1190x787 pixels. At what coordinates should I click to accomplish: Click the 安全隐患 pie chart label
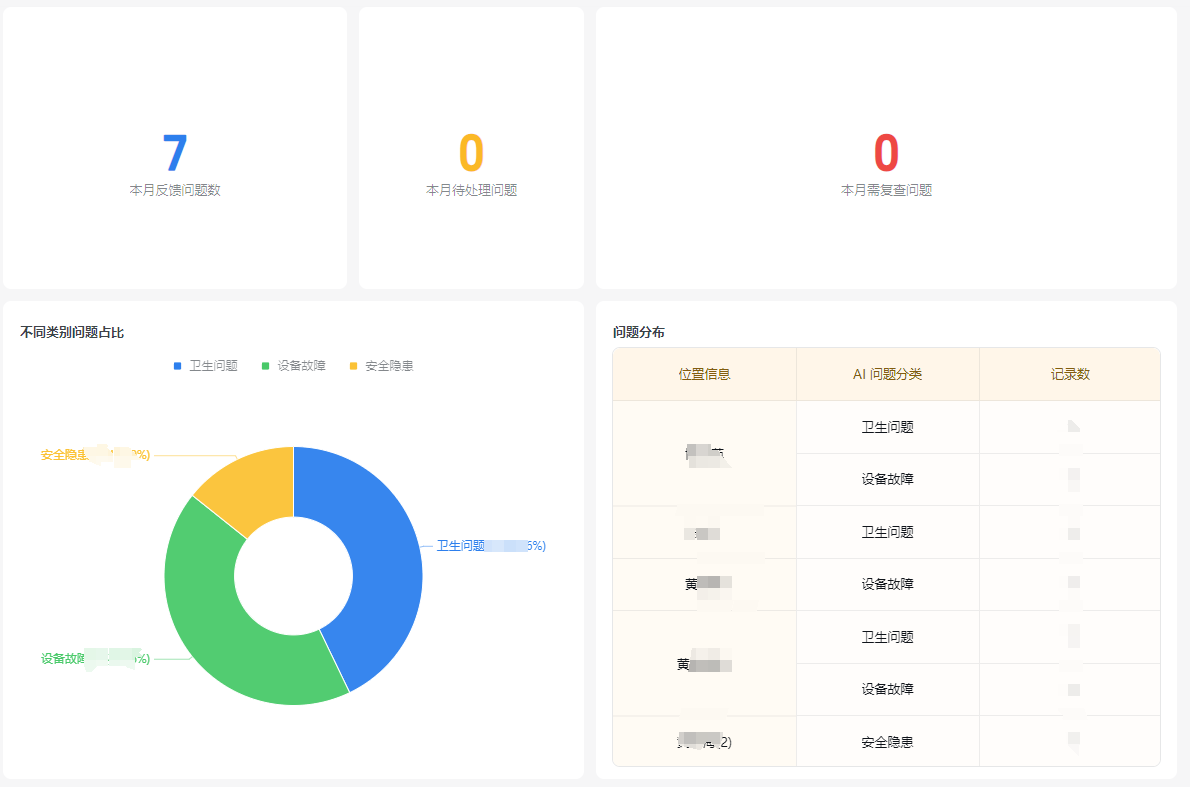(96, 455)
